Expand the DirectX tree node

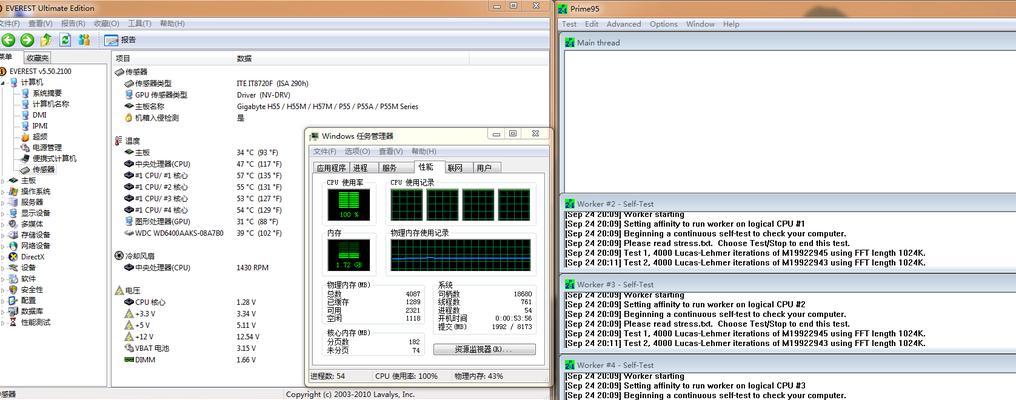click(x=3, y=257)
